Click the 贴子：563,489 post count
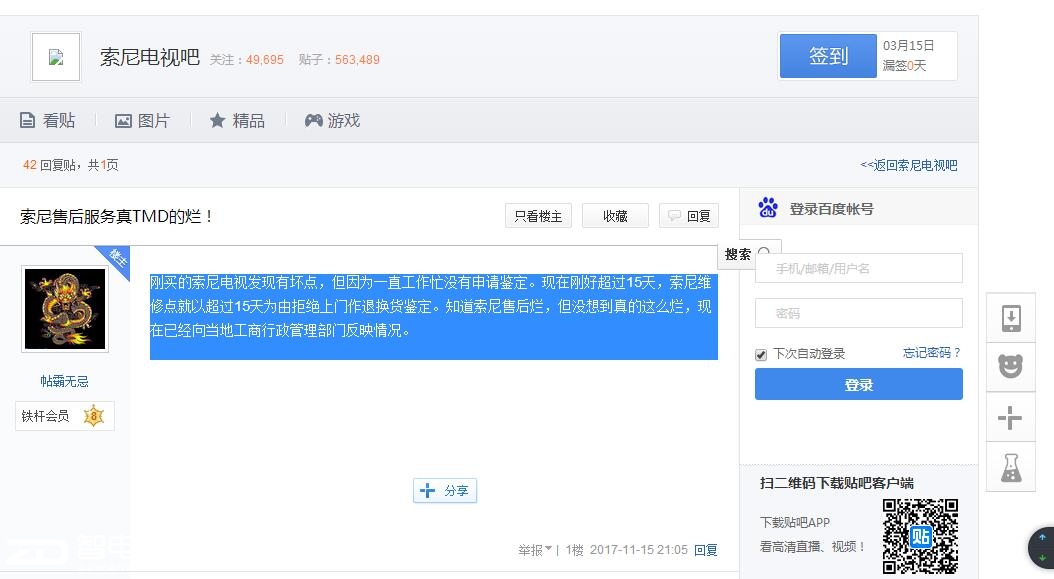1054x579 pixels. click(339, 60)
